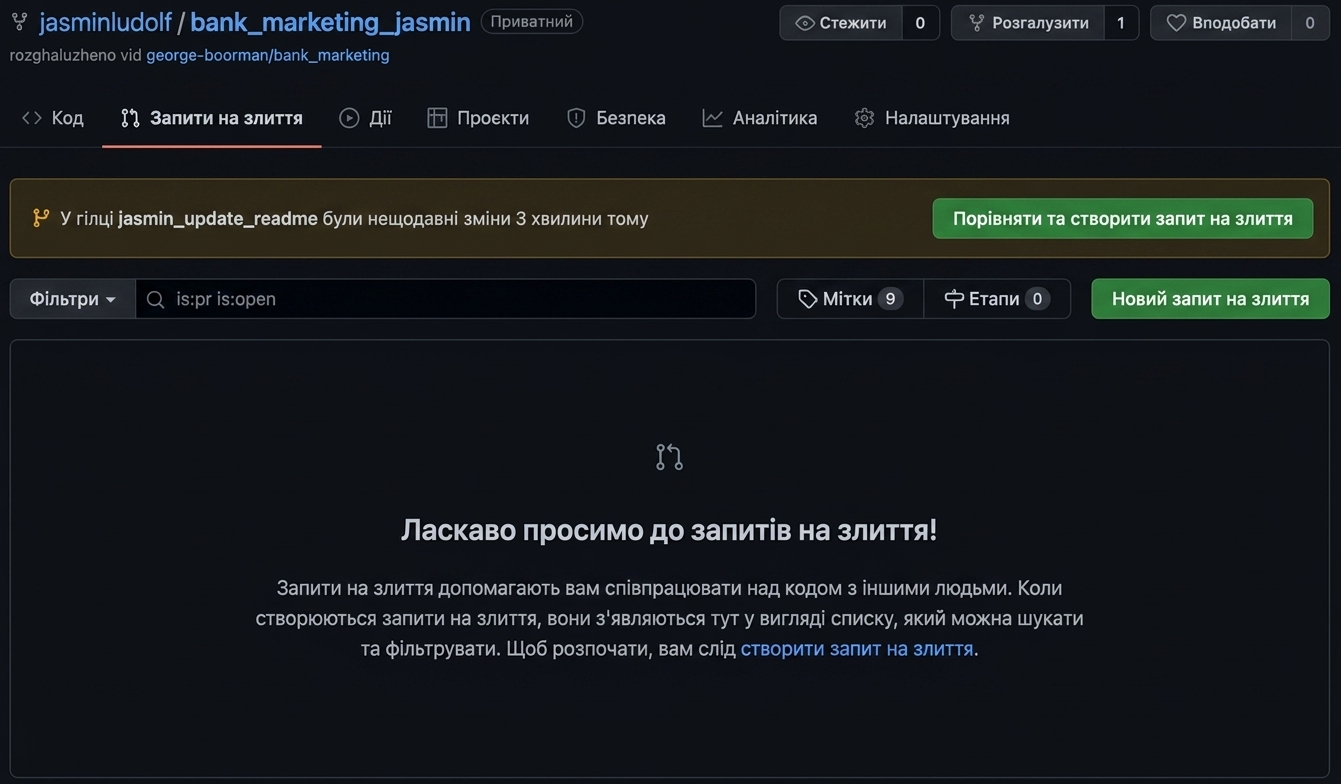The width and height of the screenshot is (1341, 784).
Task: Click the search magnifier icon
Action: 156,299
